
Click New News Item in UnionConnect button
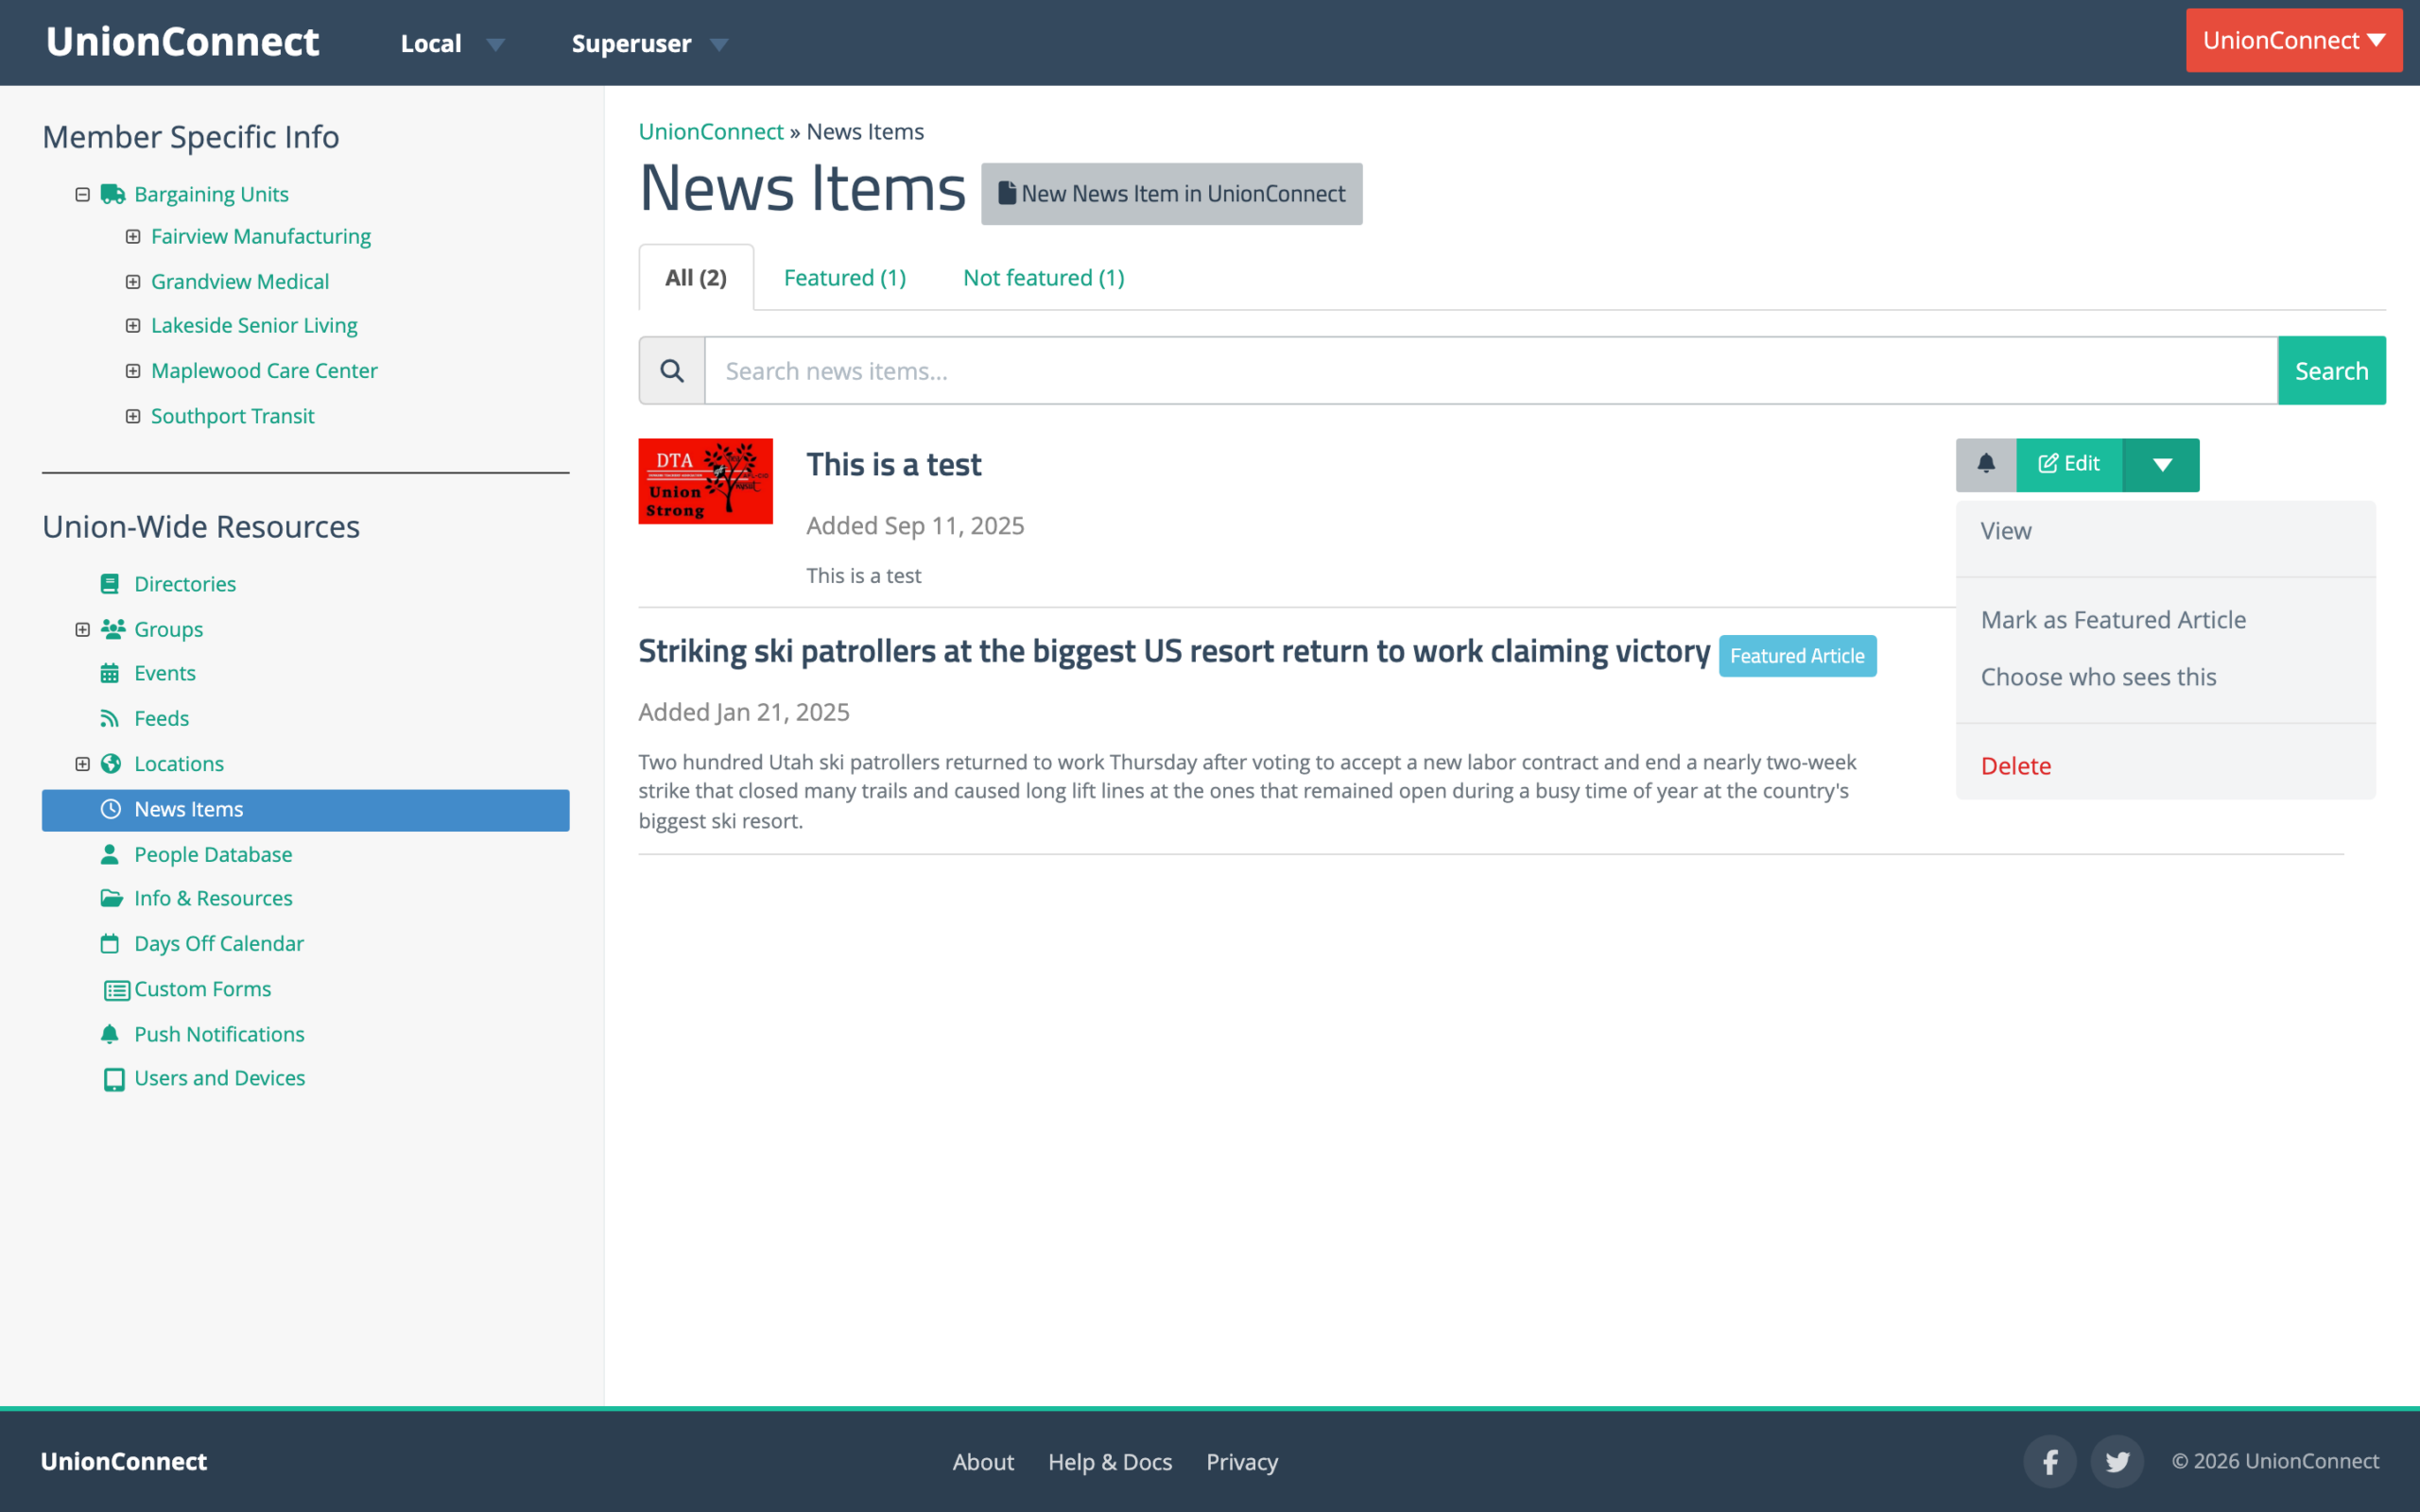[x=1171, y=194]
